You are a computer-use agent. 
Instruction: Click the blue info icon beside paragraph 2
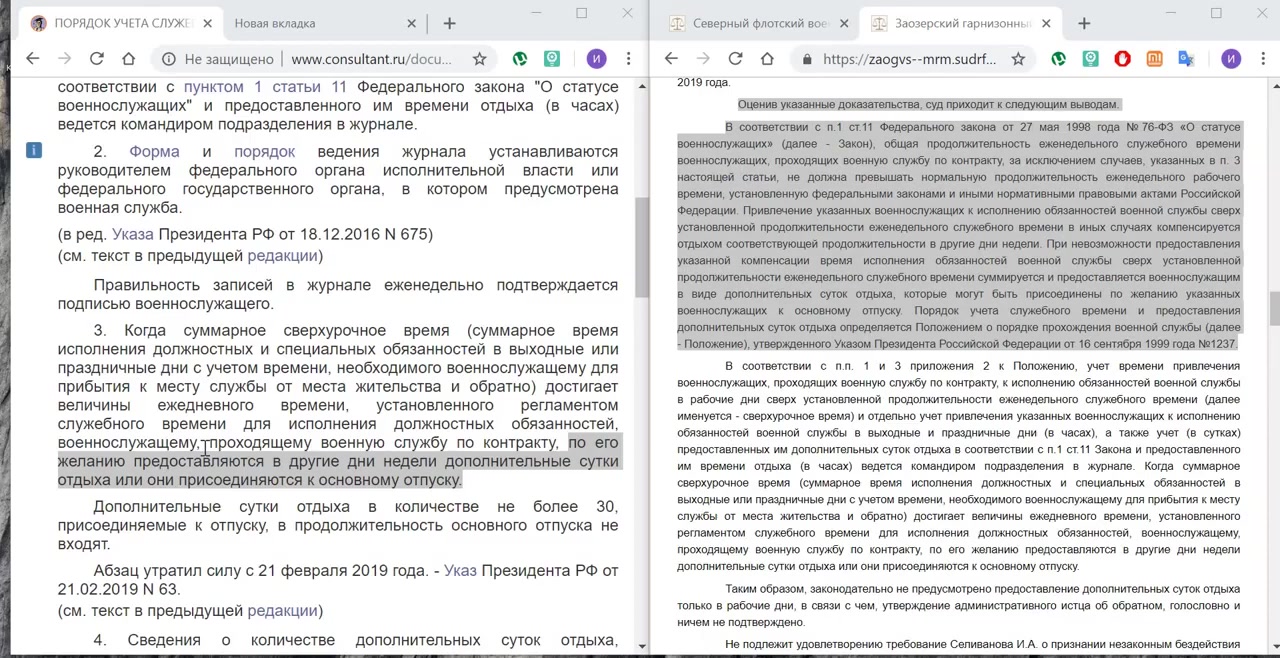click(x=34, y=150)
